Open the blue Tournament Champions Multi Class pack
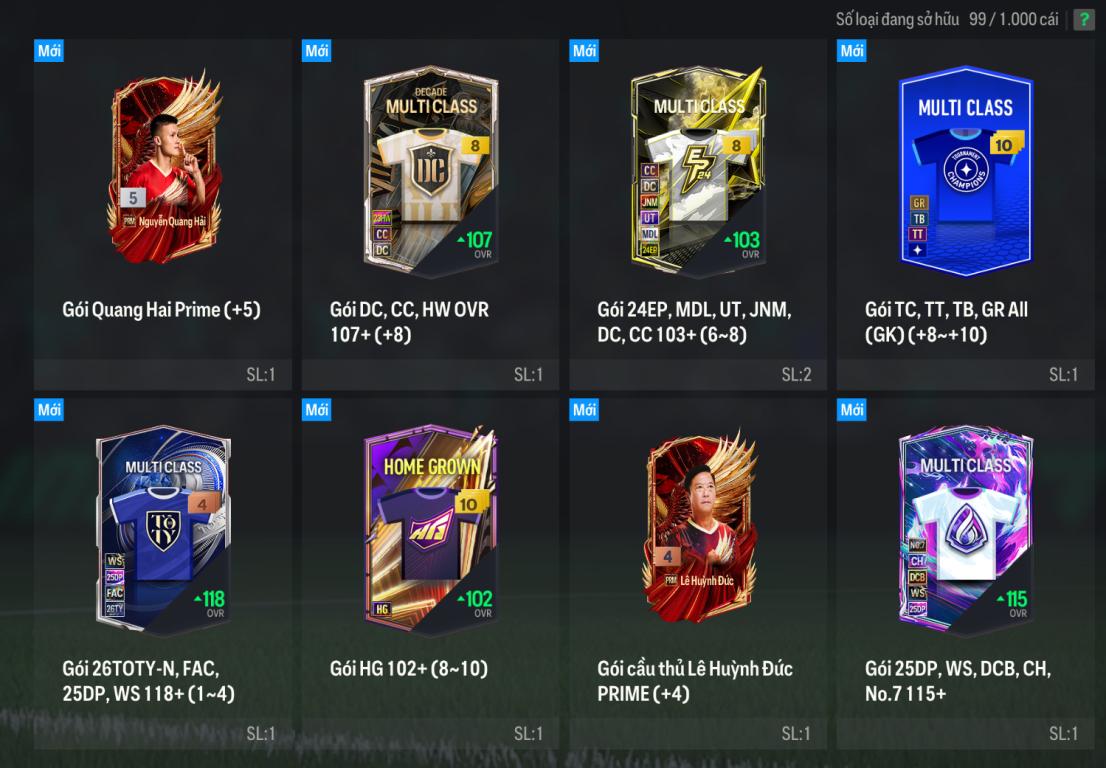This screenshot has height=768, width=1106. (966, 171)
